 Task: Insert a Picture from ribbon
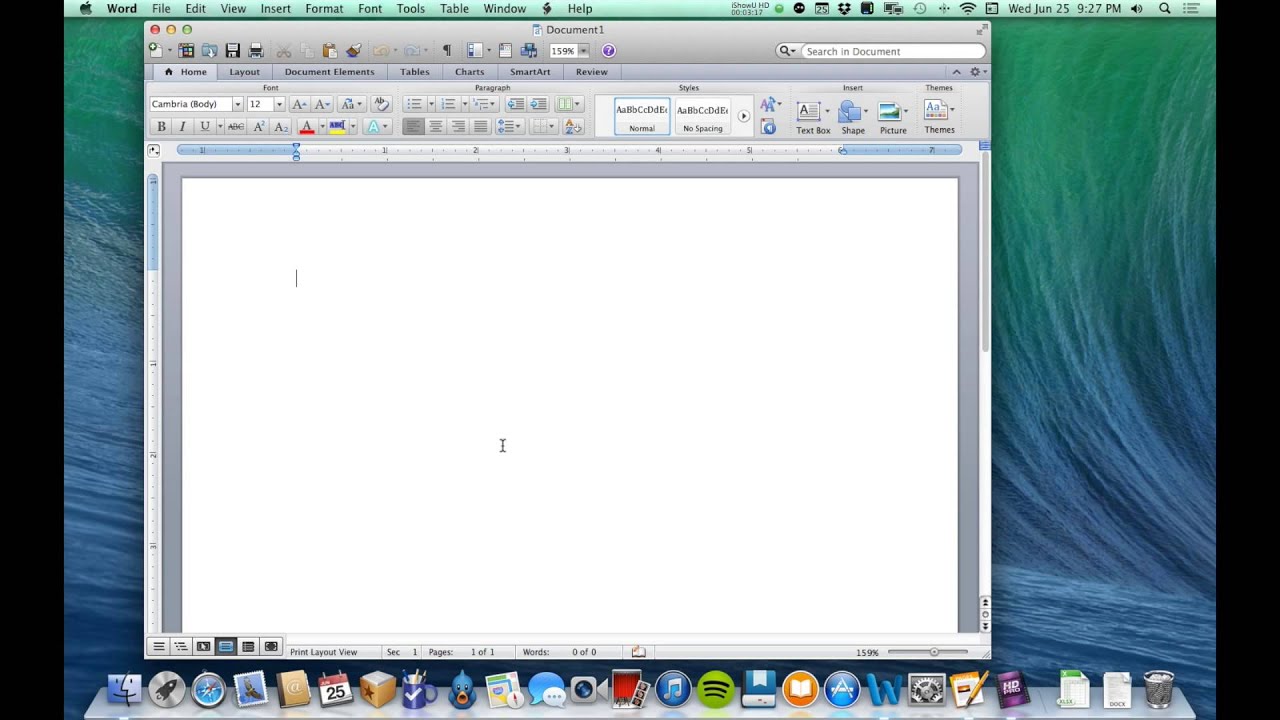[x=893, y=117]
